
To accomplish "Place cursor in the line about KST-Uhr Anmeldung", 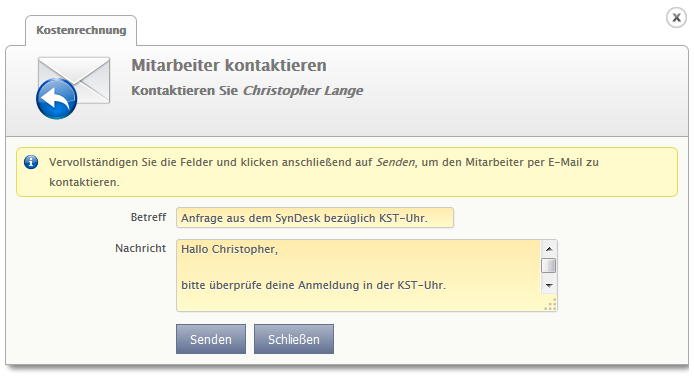I will coord(313,285).
